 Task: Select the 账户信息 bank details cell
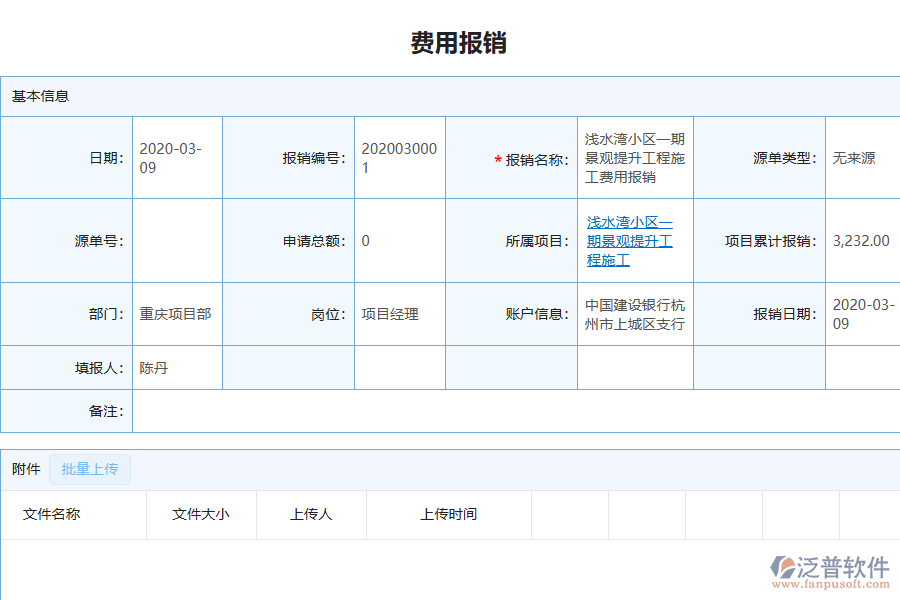pos(634,313)
